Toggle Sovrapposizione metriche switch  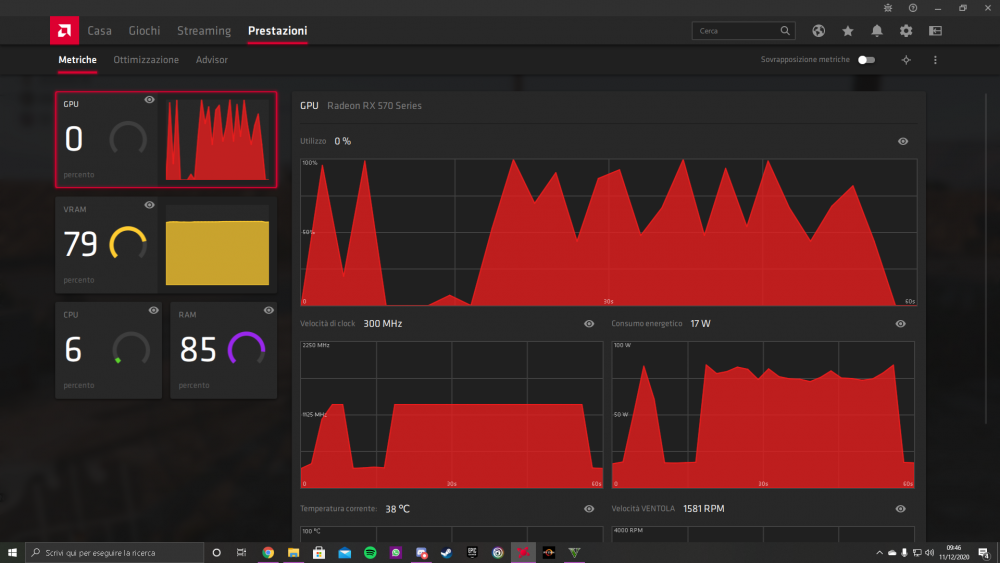click(866, 60)
